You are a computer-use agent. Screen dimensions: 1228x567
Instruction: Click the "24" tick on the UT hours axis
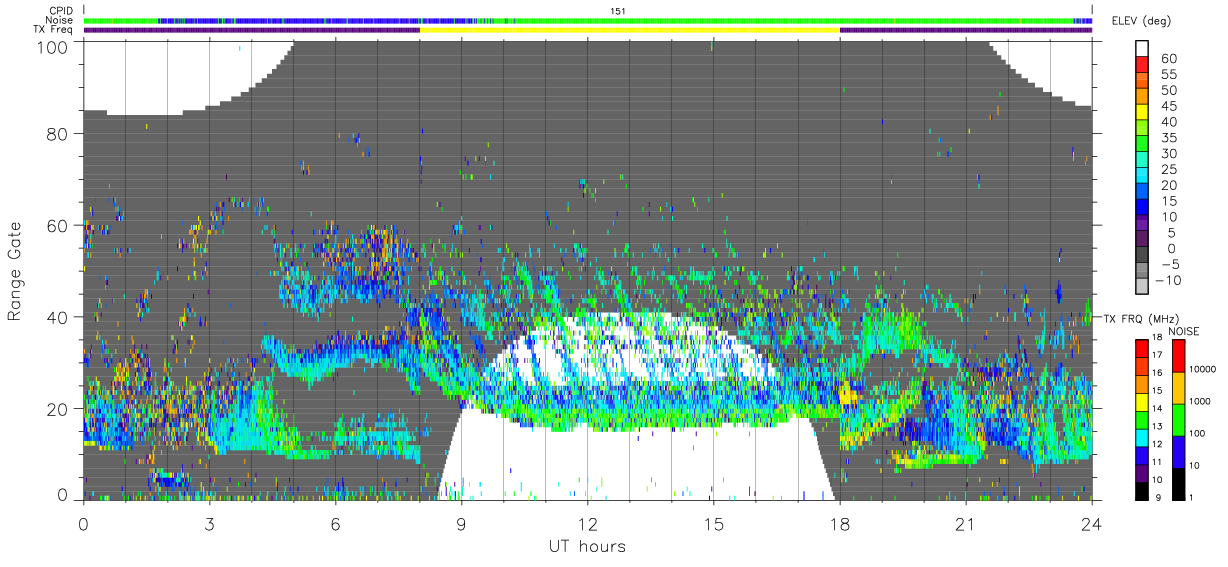[x=1092, y=523]
